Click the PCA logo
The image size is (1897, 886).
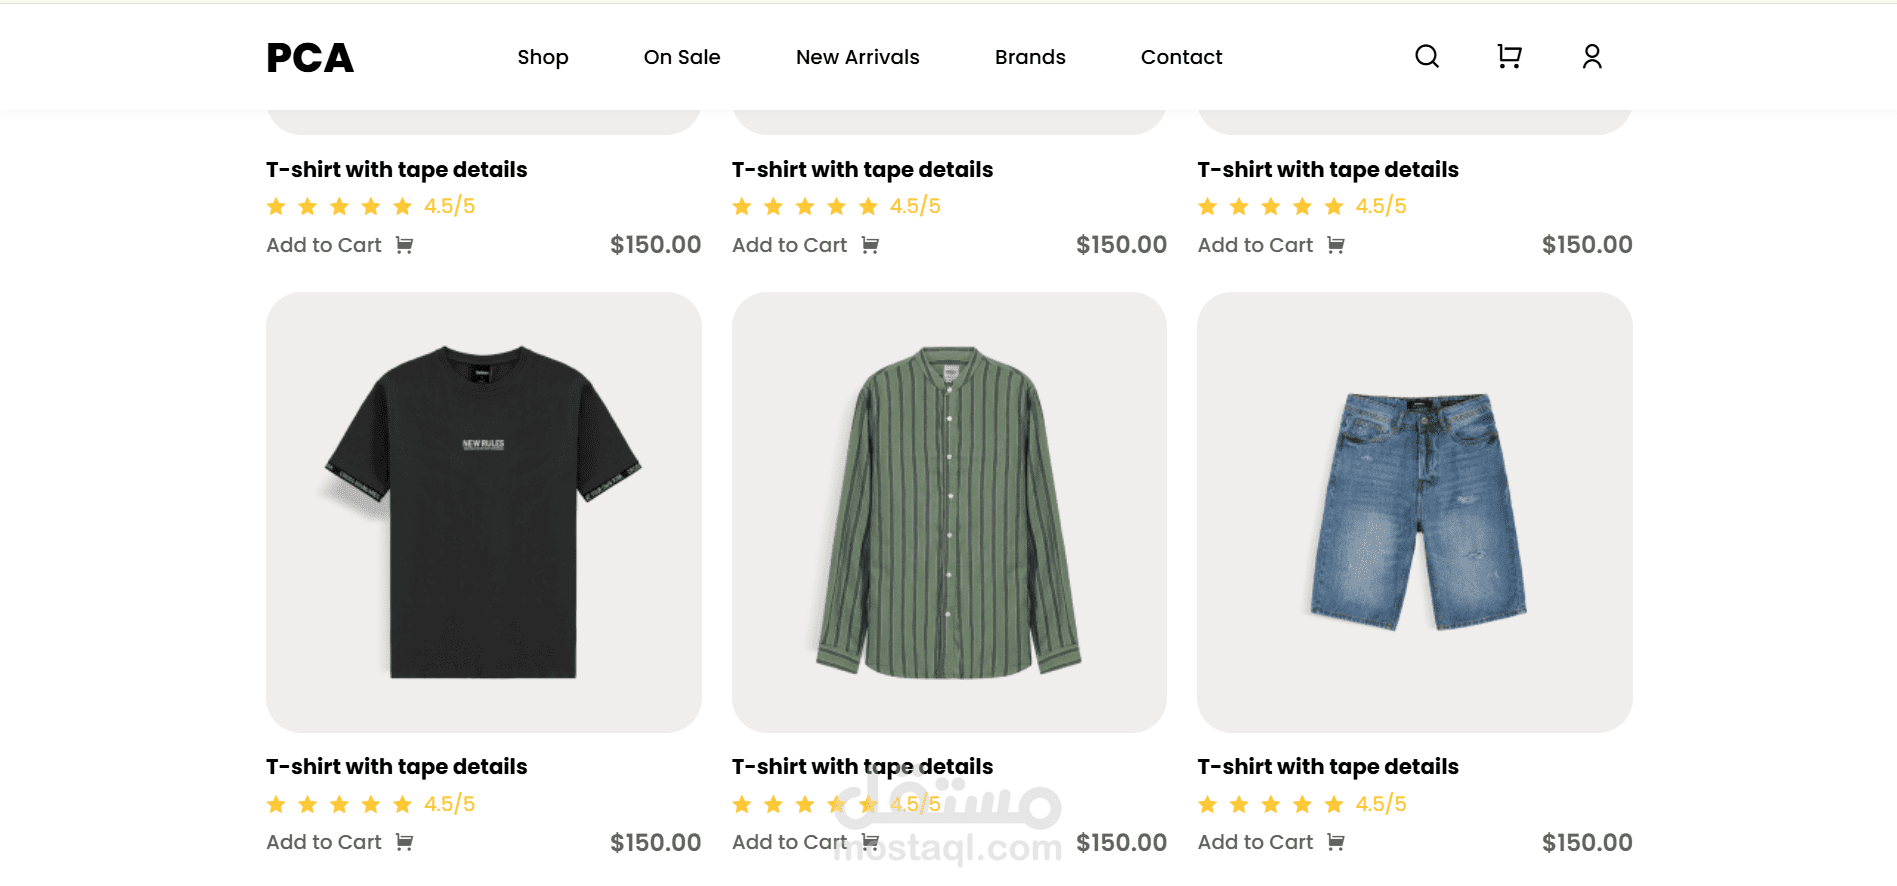tap(310, 58)
